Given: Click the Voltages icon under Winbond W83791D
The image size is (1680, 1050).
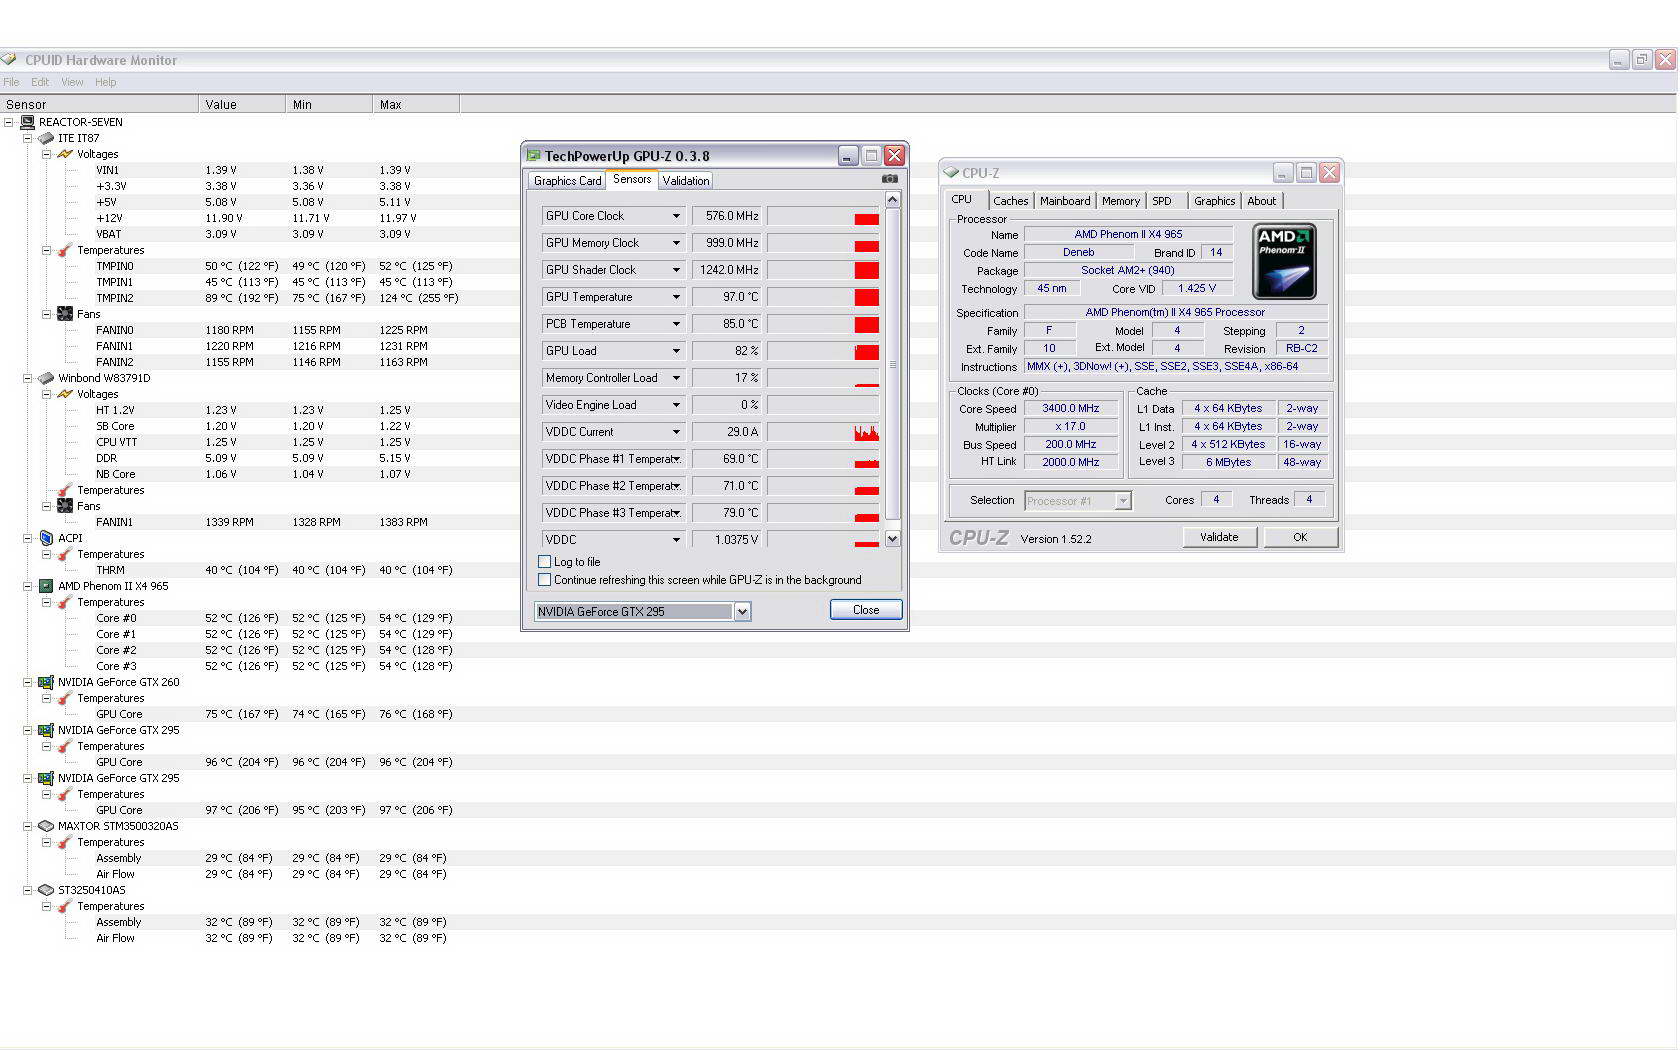Looking at the screenshot, I should click(65, 394).
